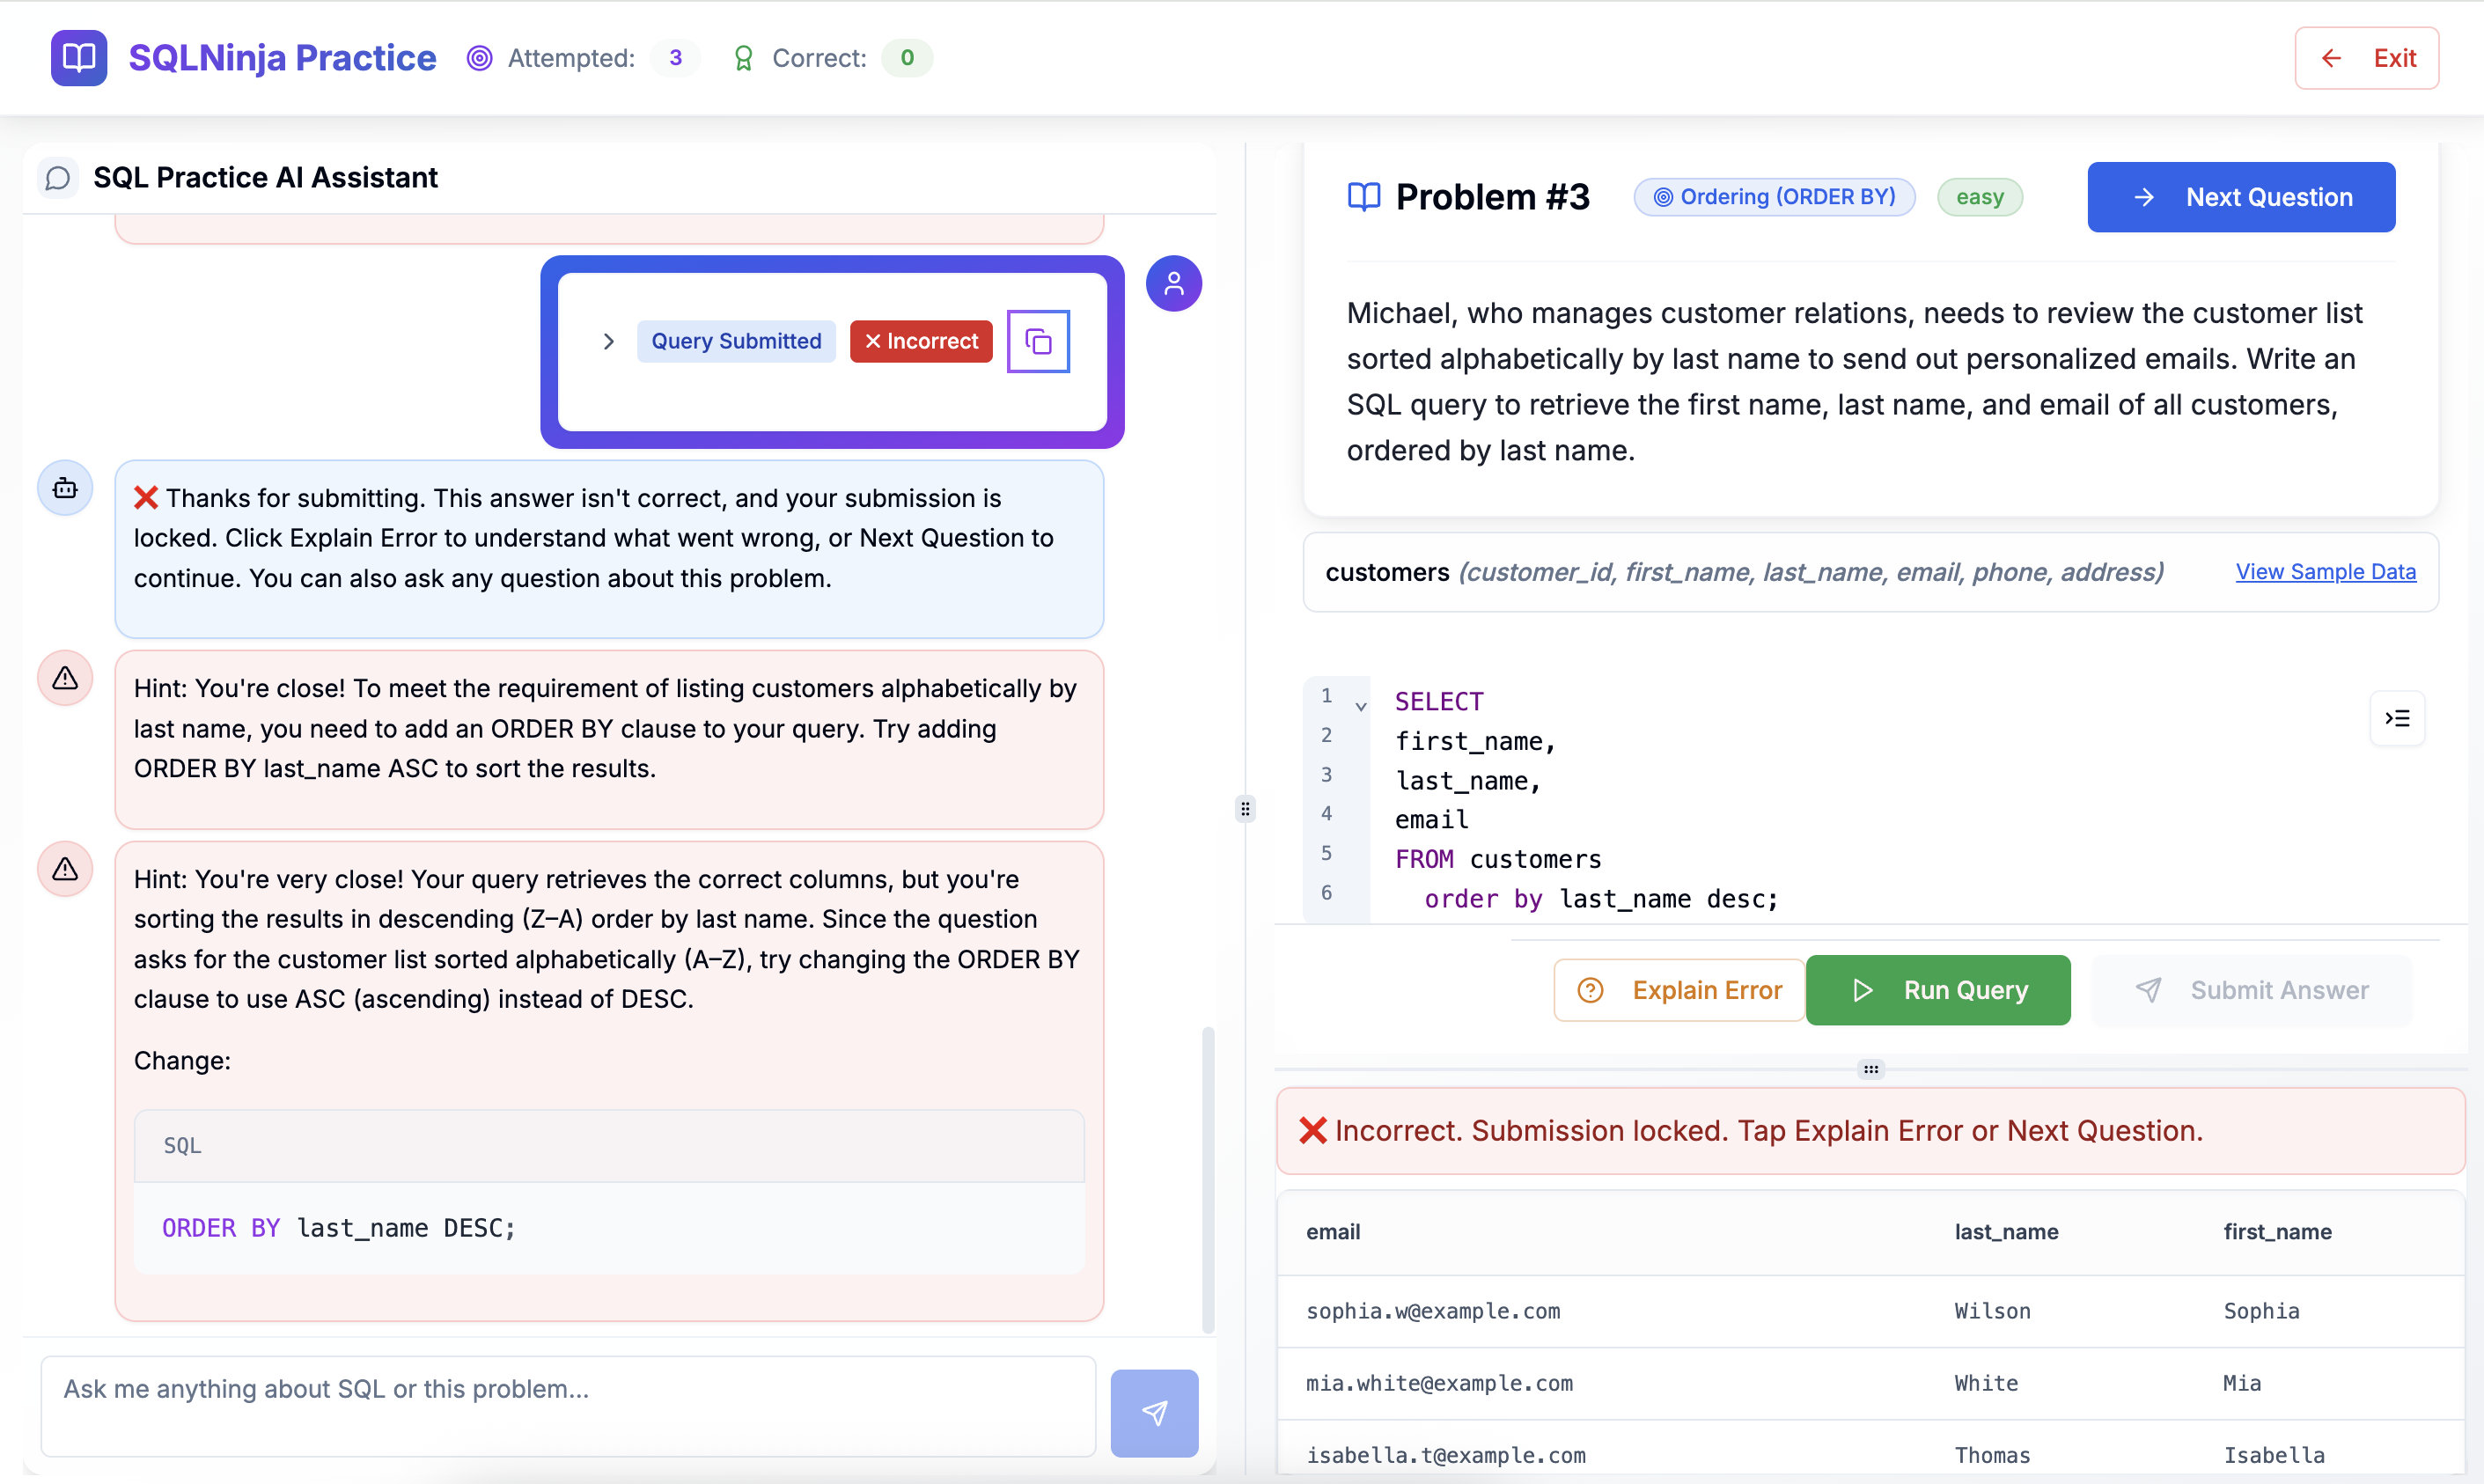The image size is (2484, 1484).
Task: Click the first hint warning triangle icon
Action: [x=65, y=678]
